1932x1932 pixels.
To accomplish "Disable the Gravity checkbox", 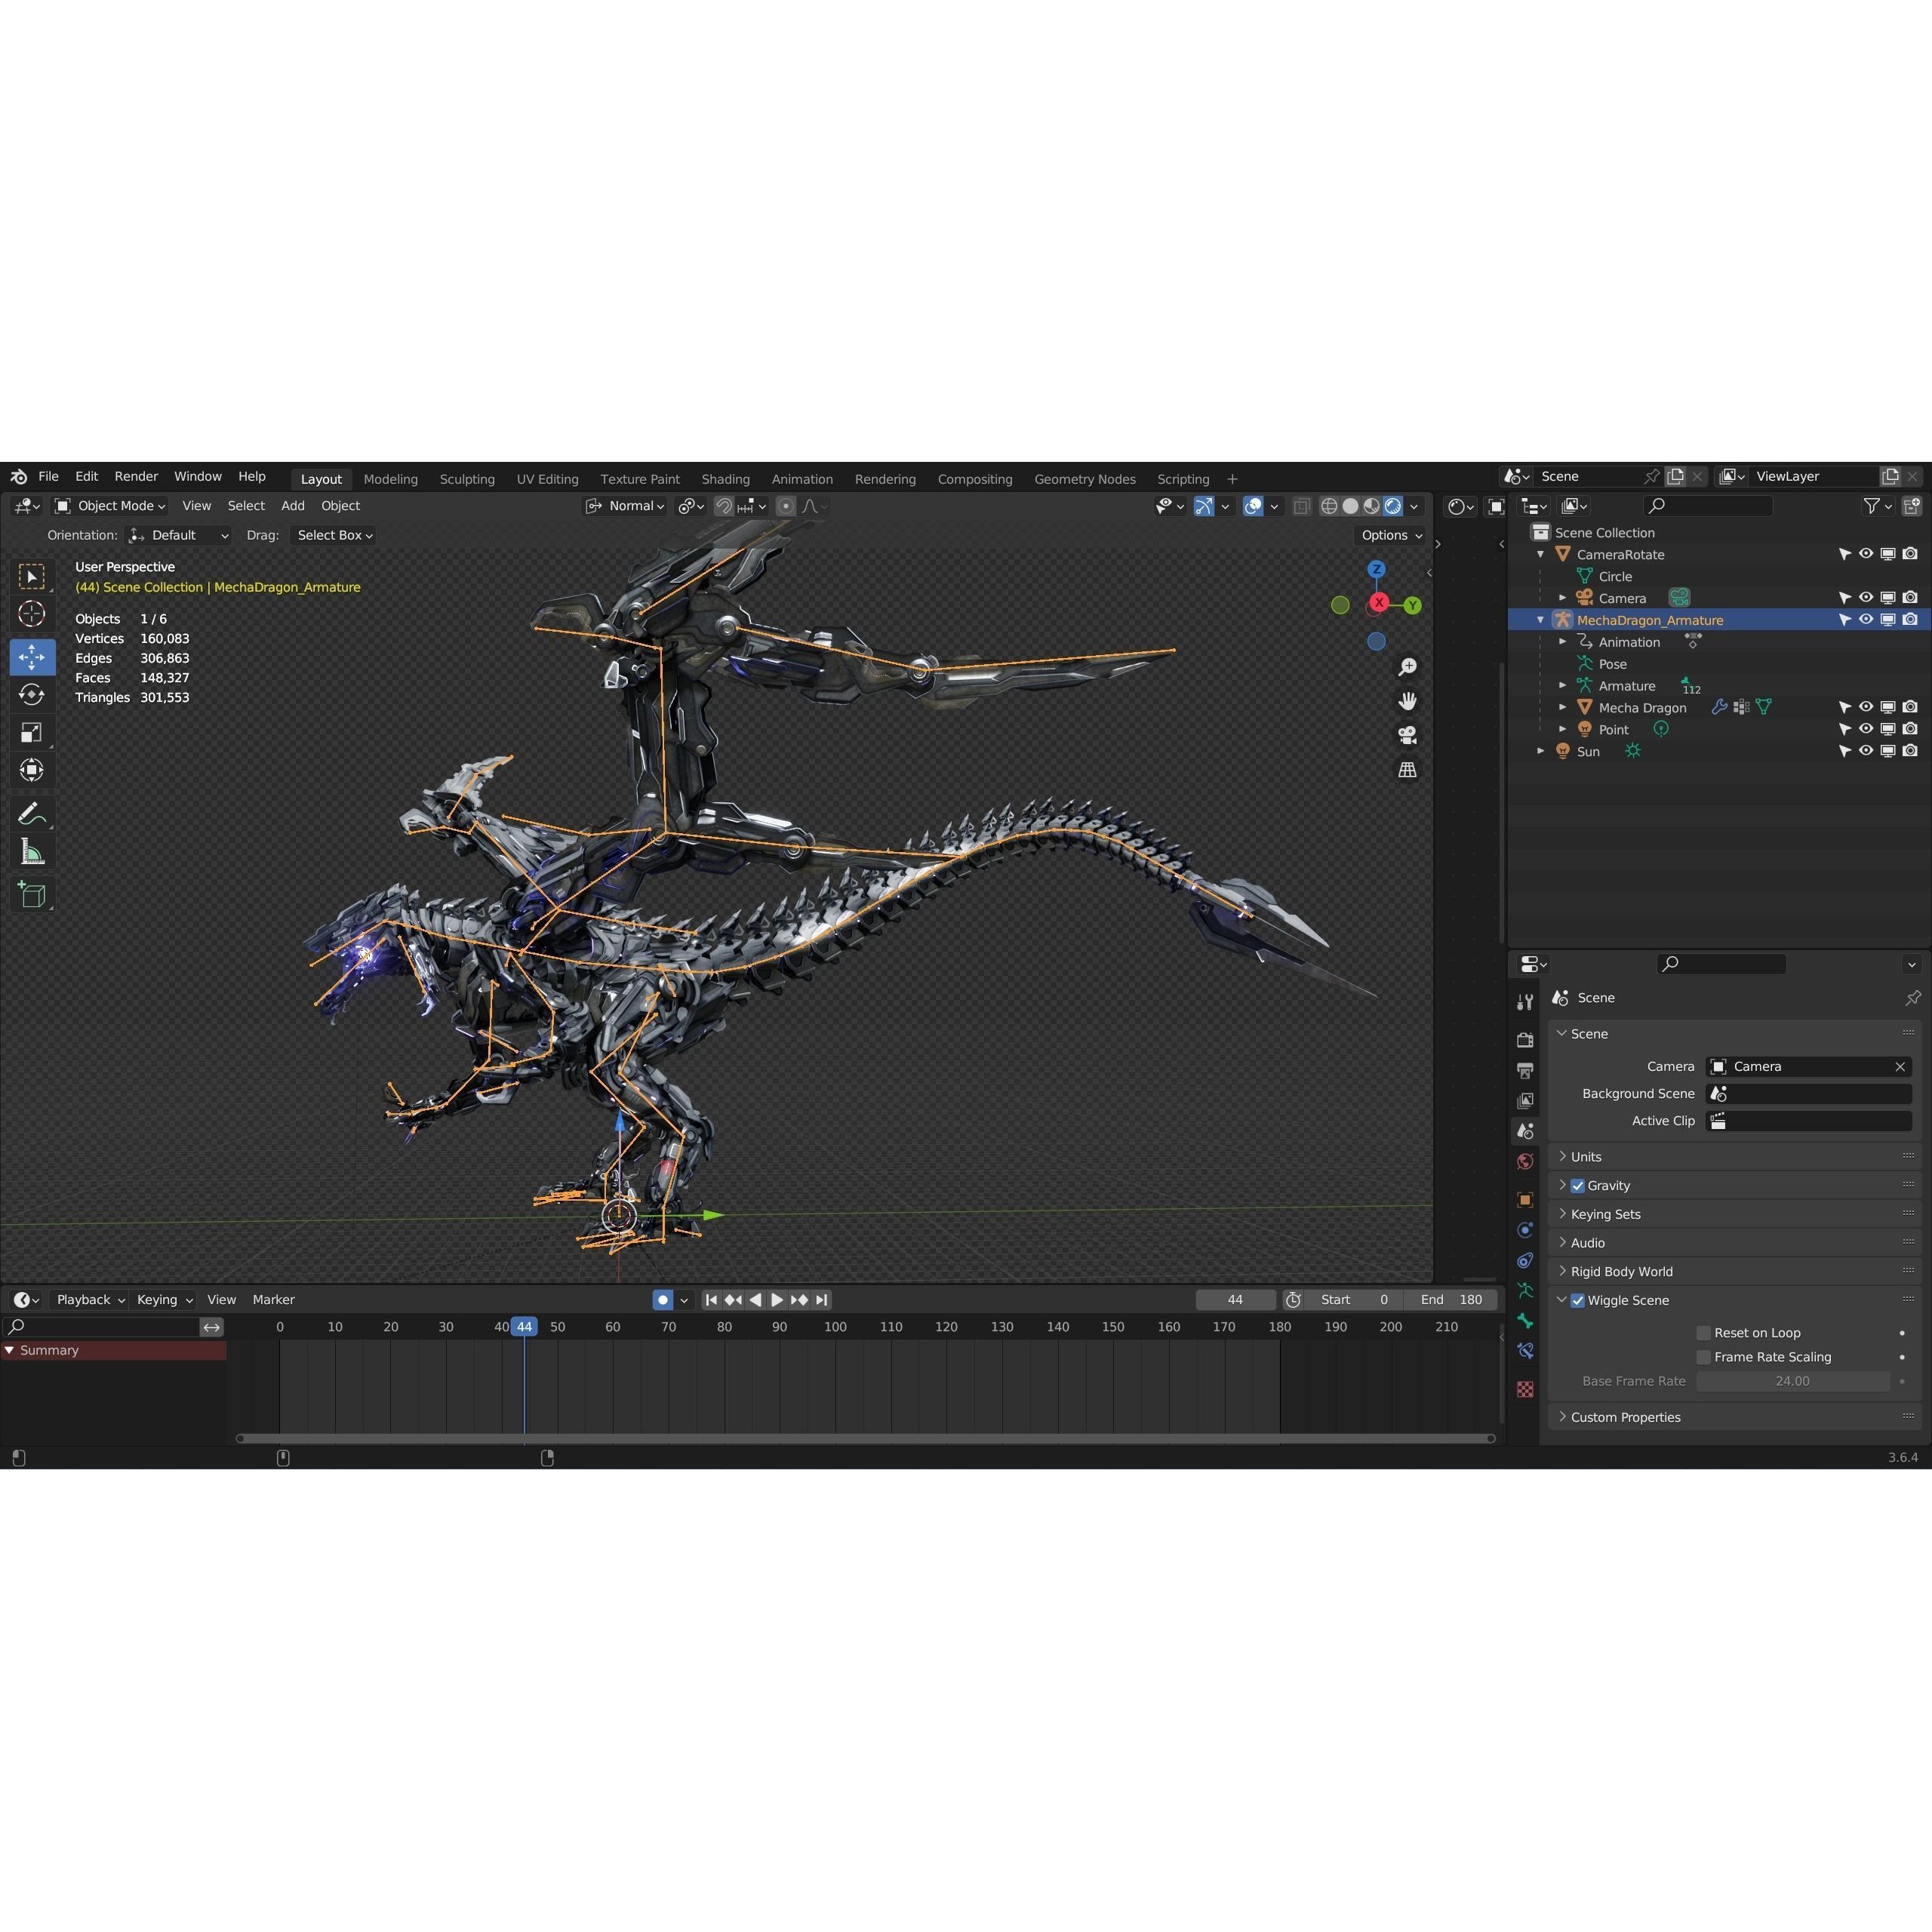I will tap(1577, 1185).
